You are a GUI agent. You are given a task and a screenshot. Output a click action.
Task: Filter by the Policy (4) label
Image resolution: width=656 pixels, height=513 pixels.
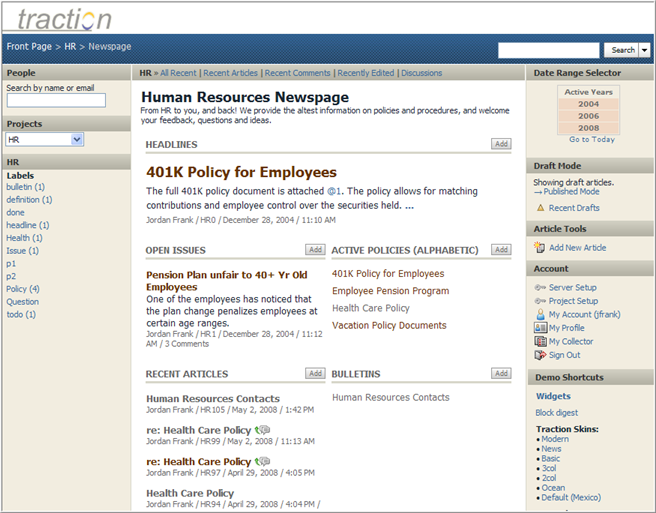tap(22, 288)
